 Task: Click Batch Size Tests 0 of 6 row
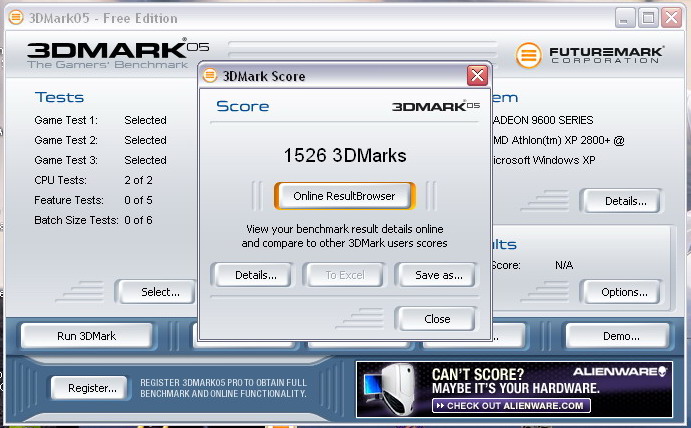click(93, 220)
